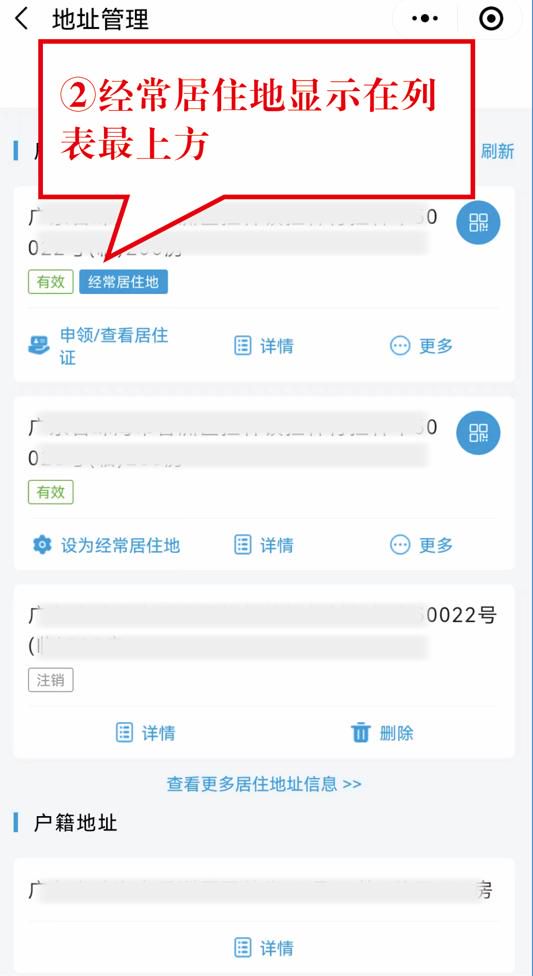Click 刷新 to reload address list
Viewport: 533px width, 976px height.
click(498, 151)
